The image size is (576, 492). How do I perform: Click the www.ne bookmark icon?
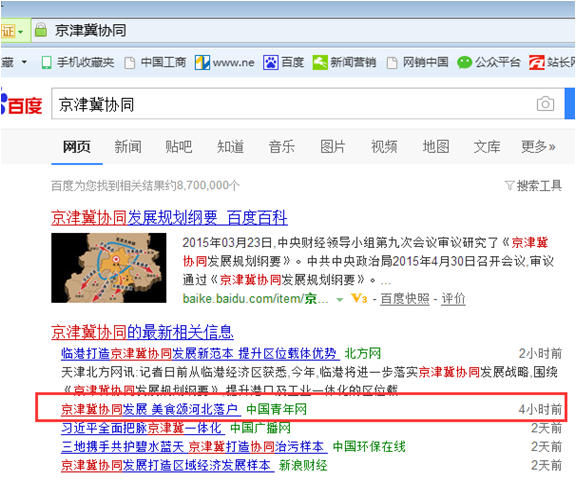(x=202, y=62)
